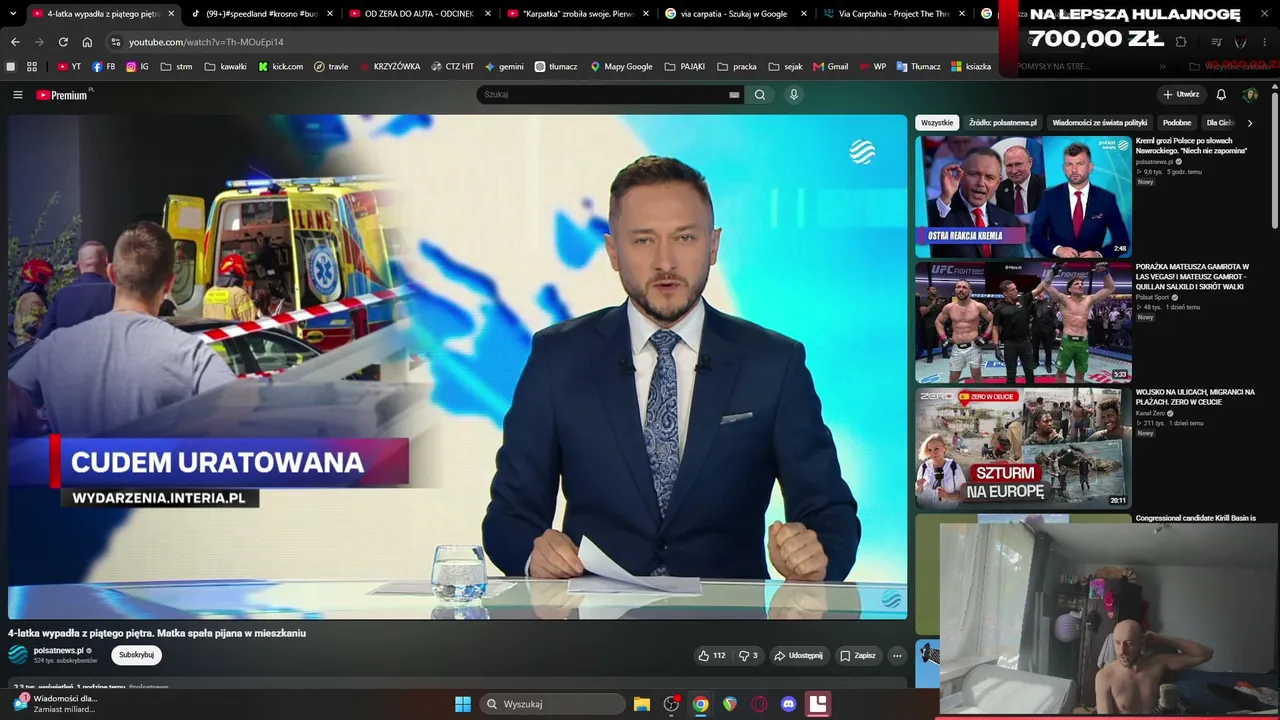Open the Wiadomości news widget on taskbar
Viewport: 1280px width, 720px height.
point(55,704)
